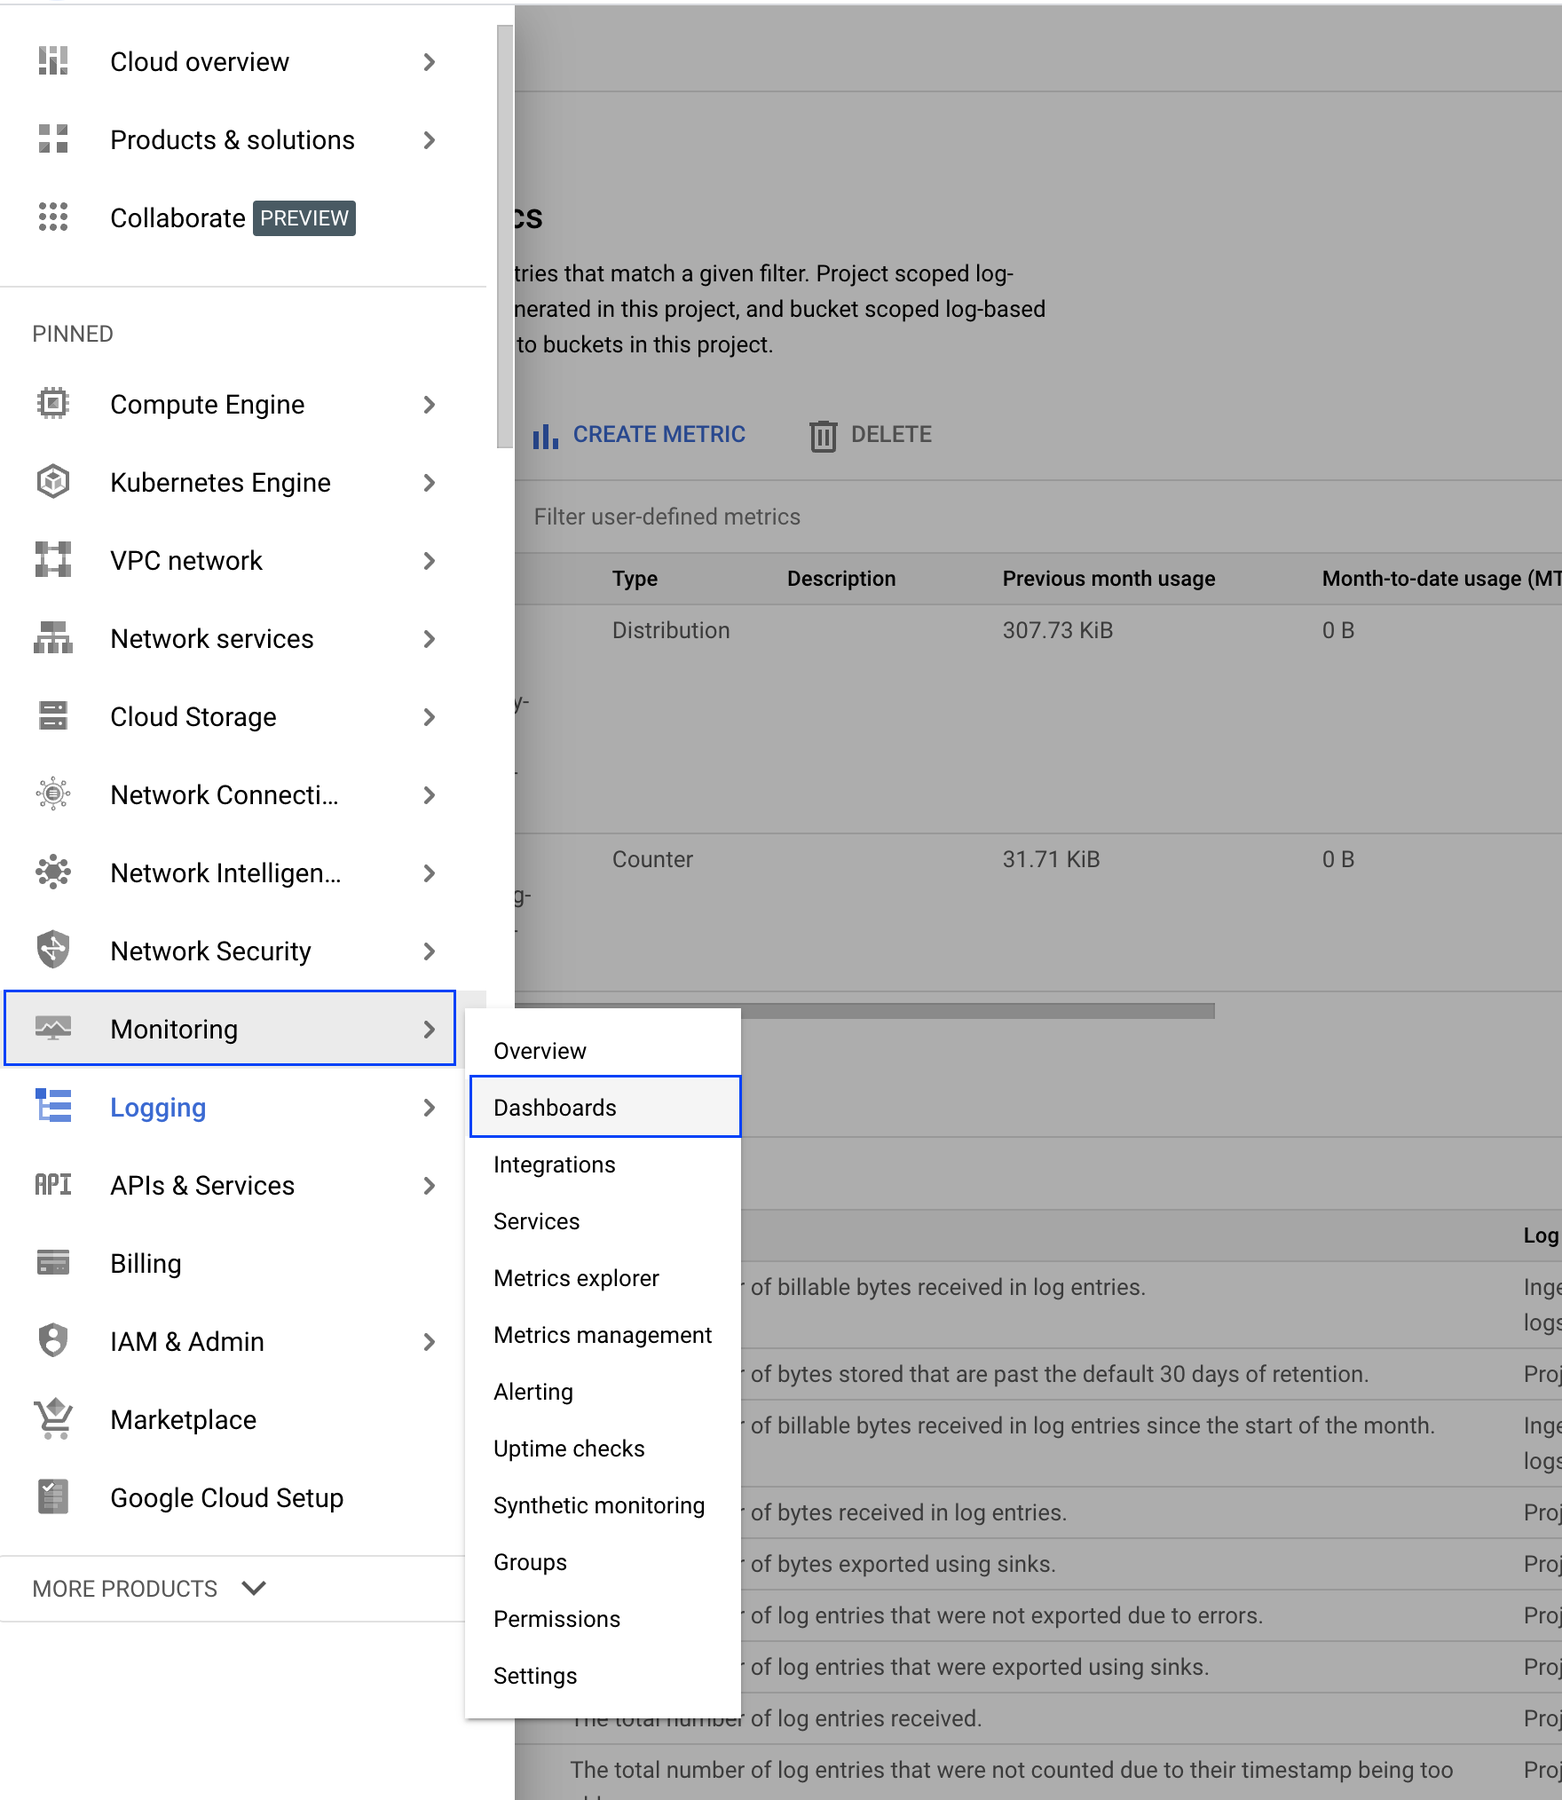Click the Cloud Storage icon
Image resolution: width=1562 pixels, height=1800 pixels.
(53, 715)
